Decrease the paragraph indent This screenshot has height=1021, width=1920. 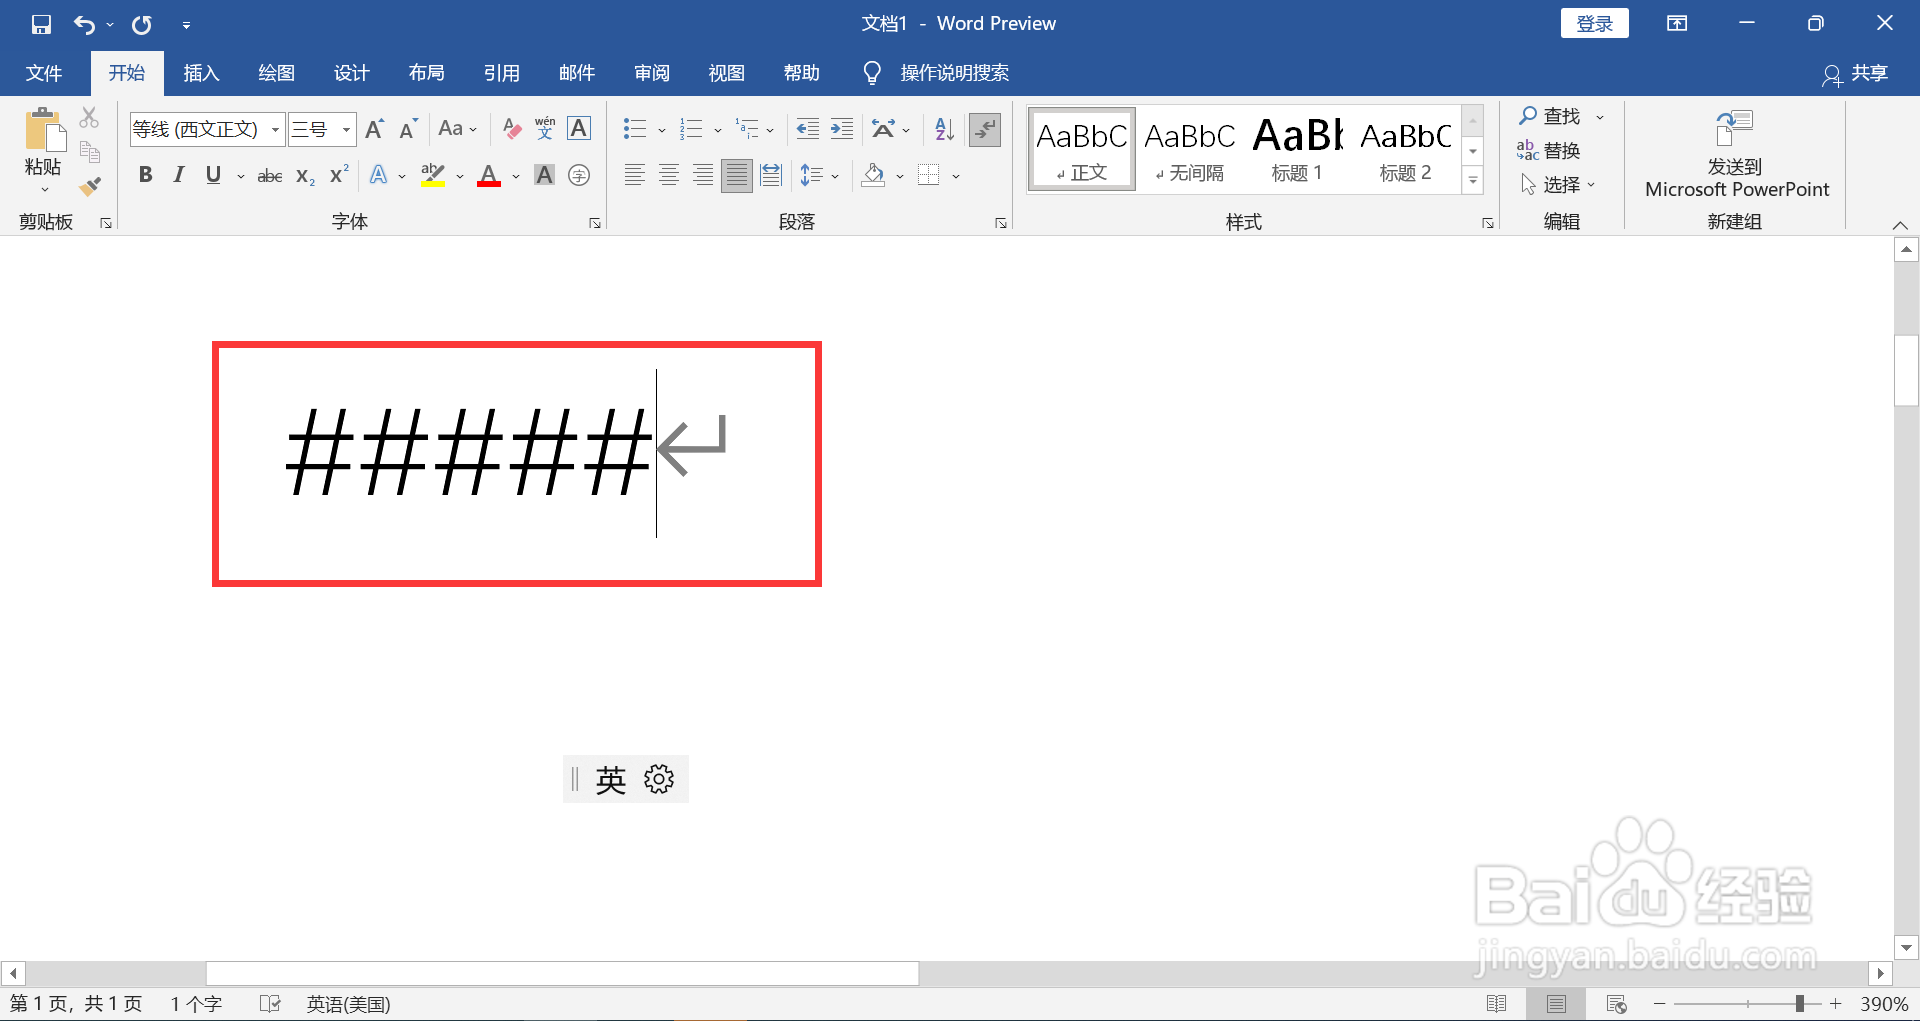coord(808,128)
